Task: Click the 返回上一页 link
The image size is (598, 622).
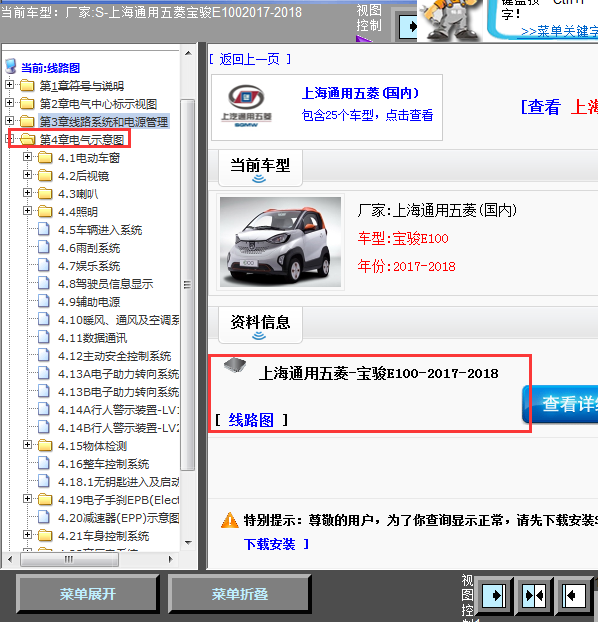Action: tap(250, 59)
